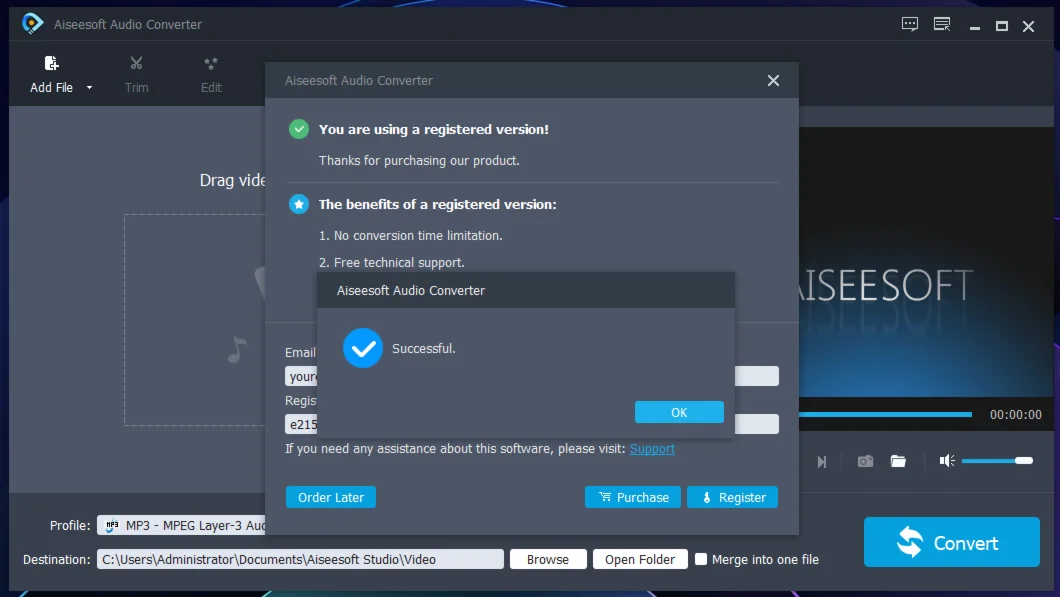Maximize the main application window
This screenshot has height=597, width=1060.
(x=1002, y=26)
